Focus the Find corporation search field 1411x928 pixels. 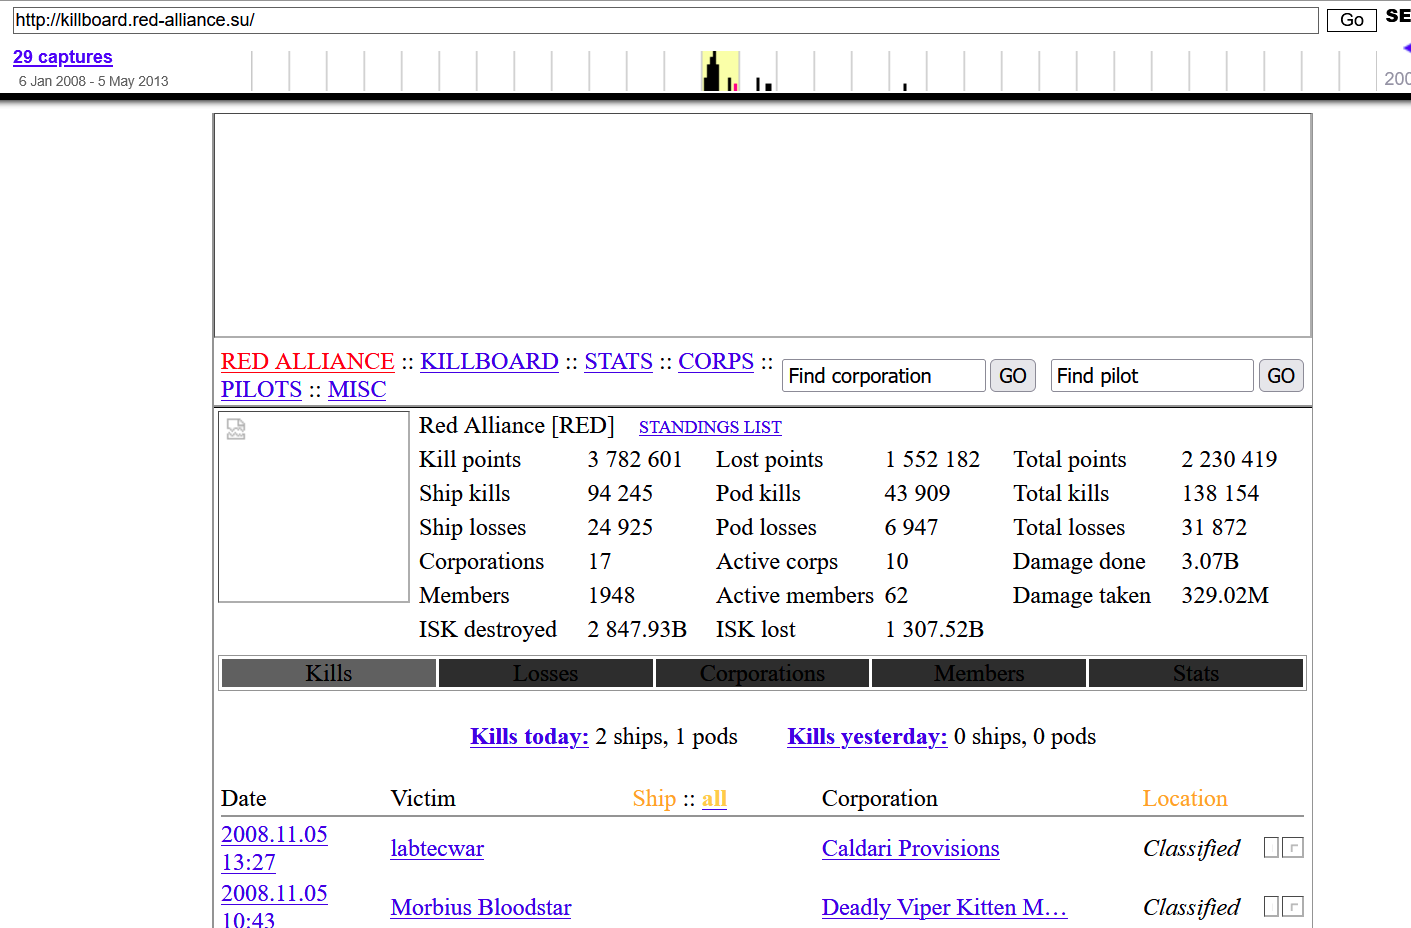tap(884, 376)
